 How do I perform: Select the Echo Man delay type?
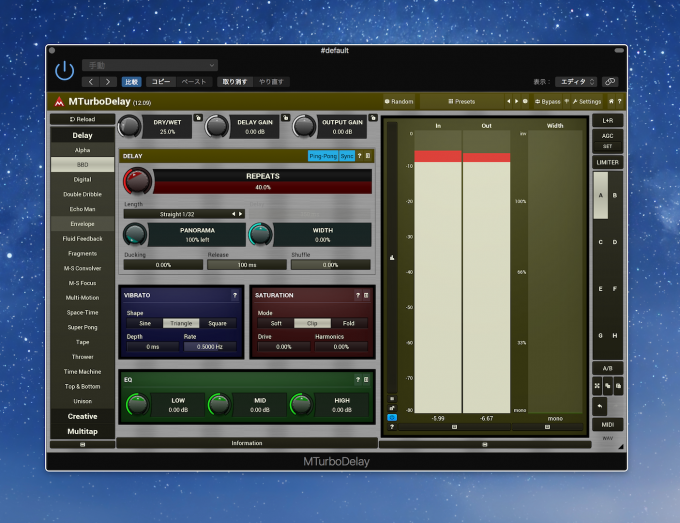pos(82,209)
